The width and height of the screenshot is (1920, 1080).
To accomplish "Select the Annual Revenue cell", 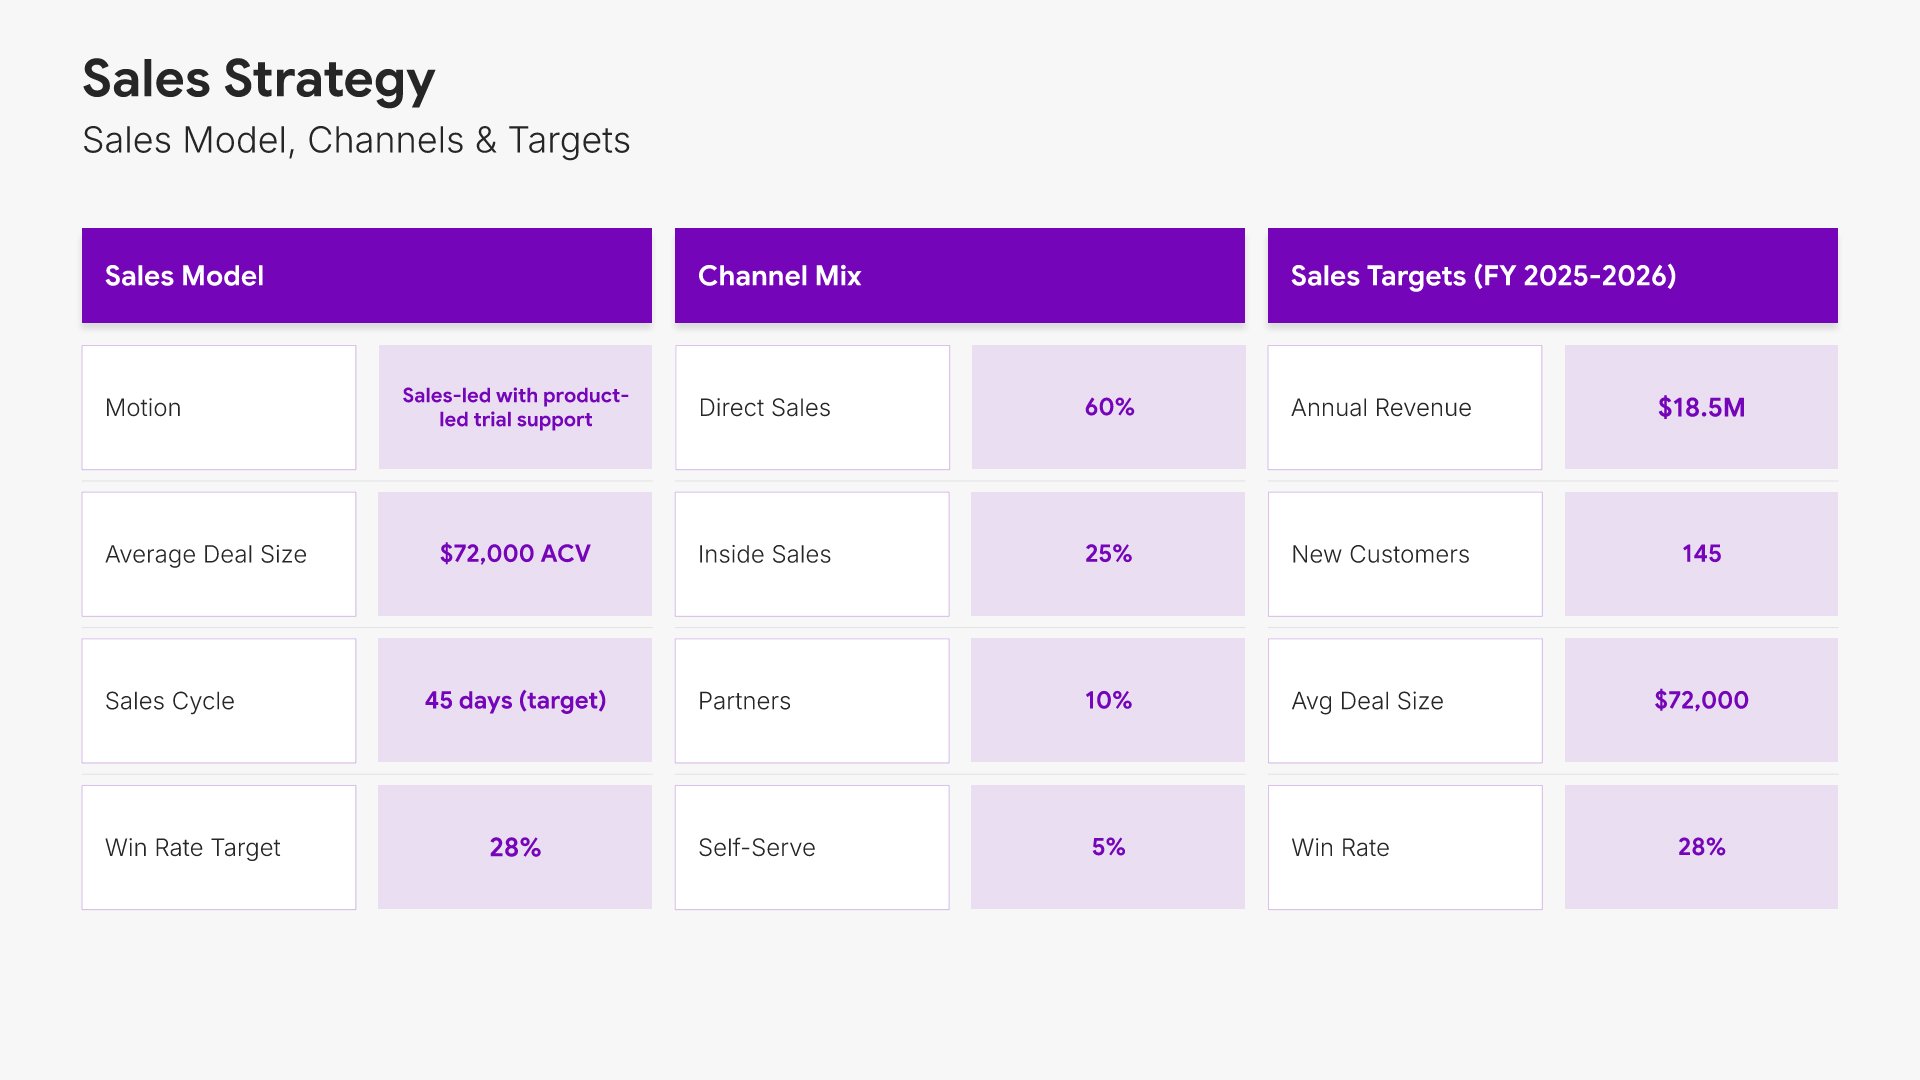I will (1404, 407).
